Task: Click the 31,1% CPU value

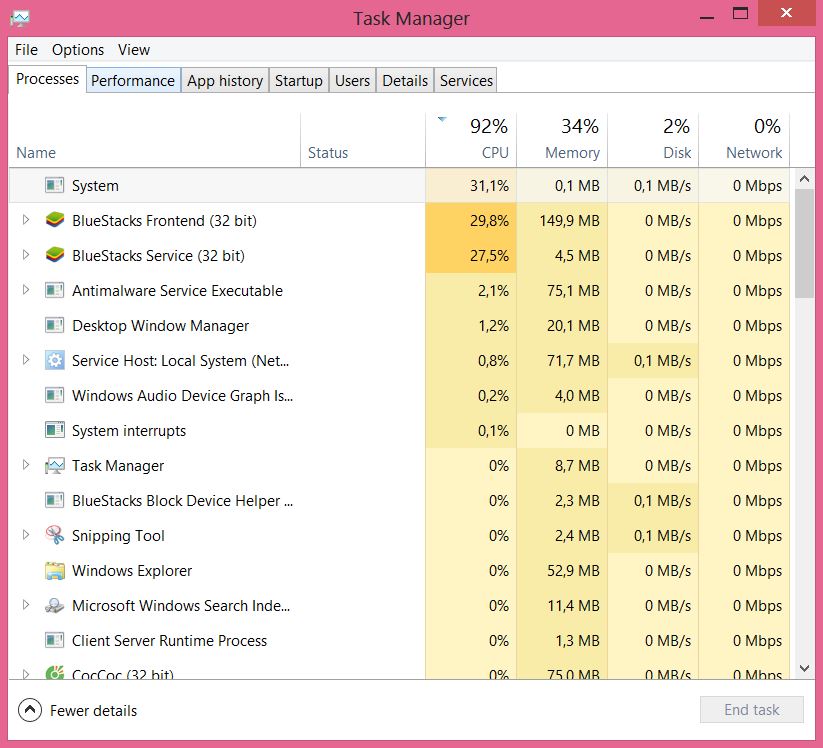Action: tap(489, 186)
